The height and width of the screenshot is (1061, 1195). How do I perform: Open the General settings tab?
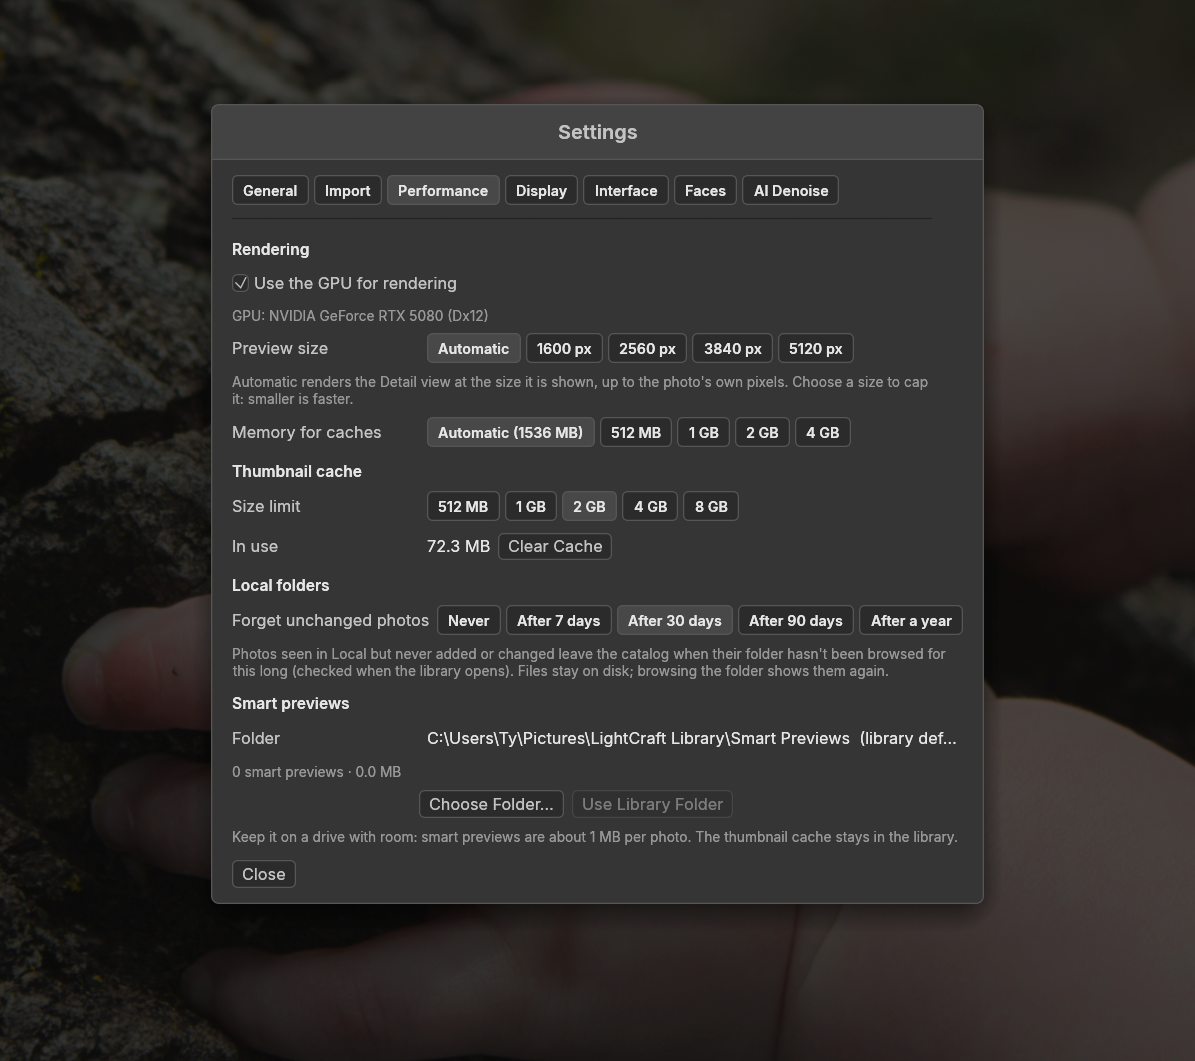(270, 191)
